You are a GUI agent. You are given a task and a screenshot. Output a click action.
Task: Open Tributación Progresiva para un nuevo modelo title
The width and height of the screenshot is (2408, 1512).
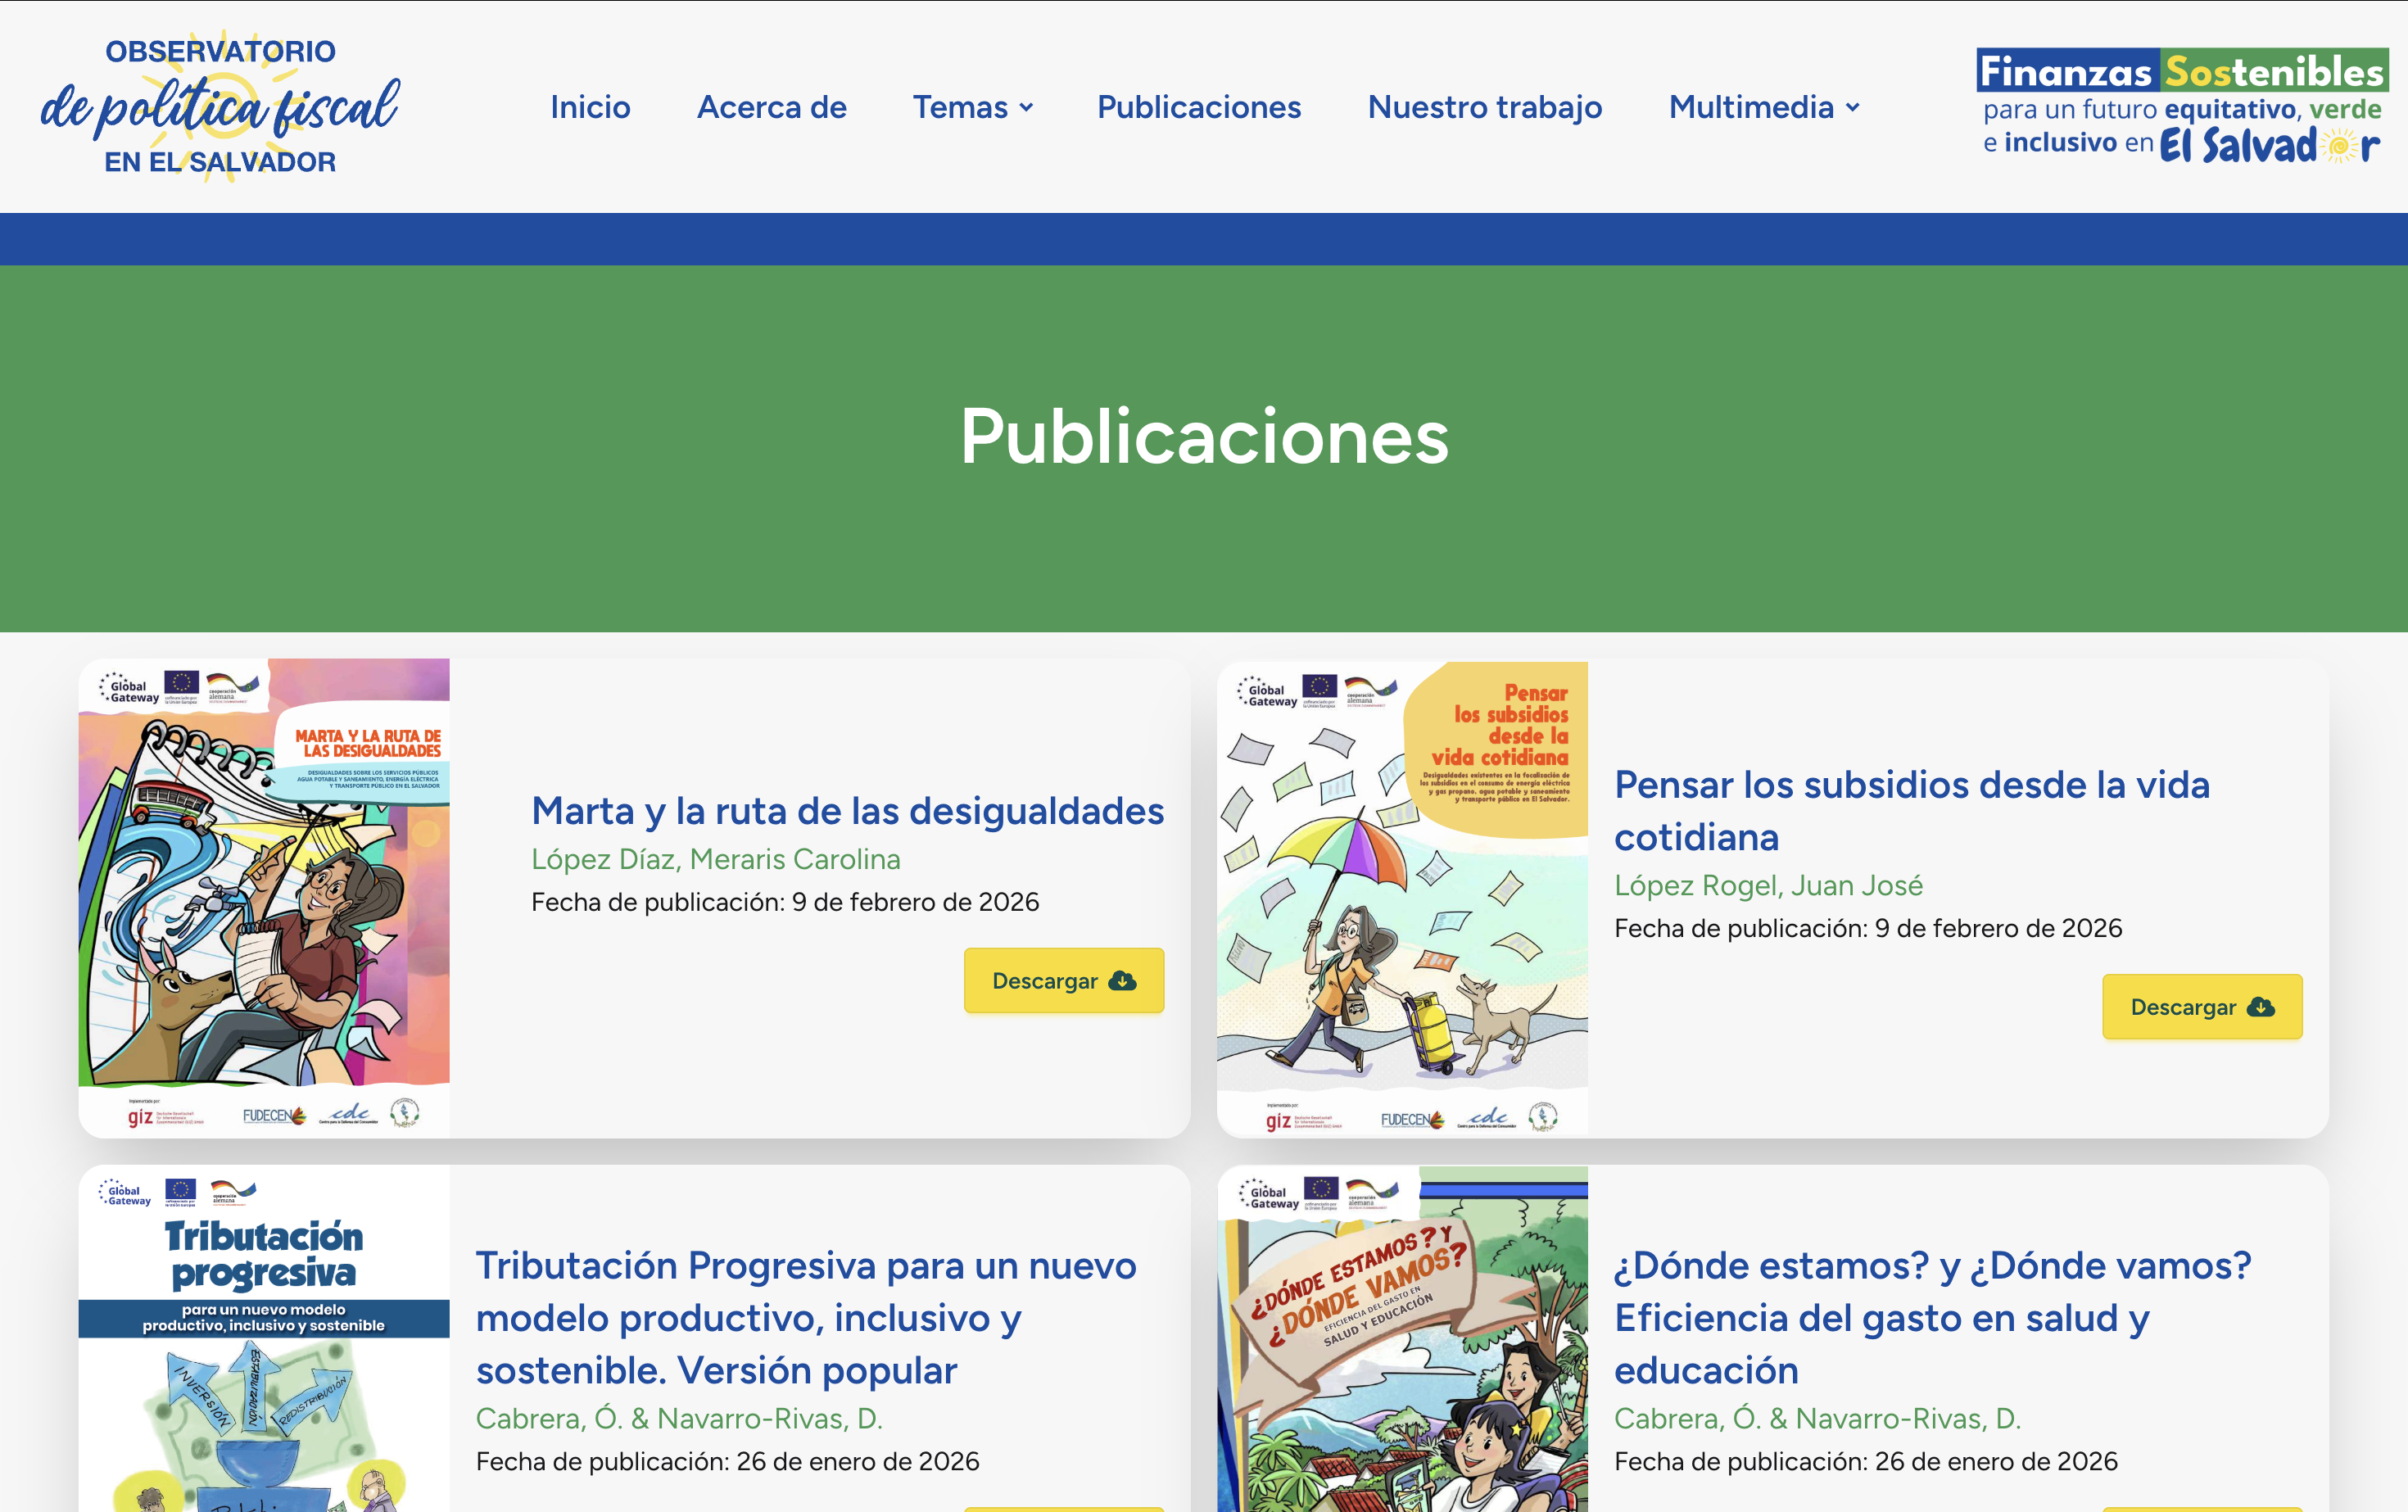point(806,1318)
